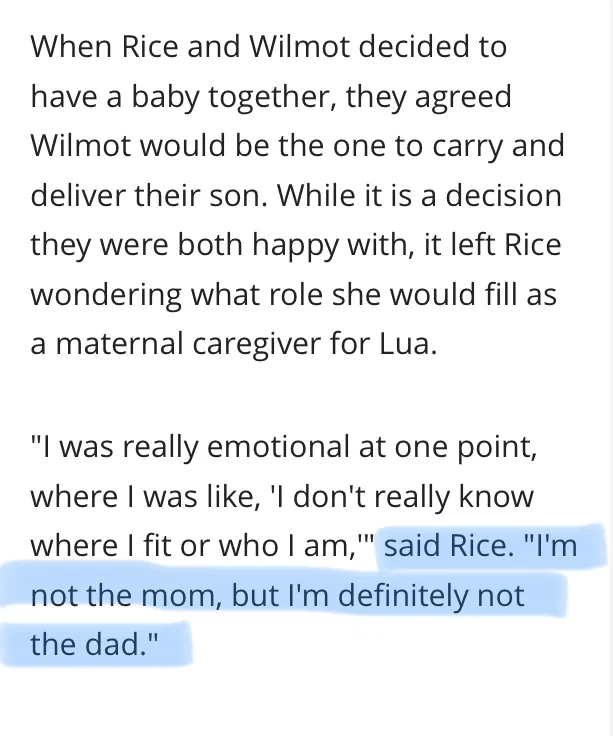
Task: Click the word "know" in the quote
Action: click(496, 496)
